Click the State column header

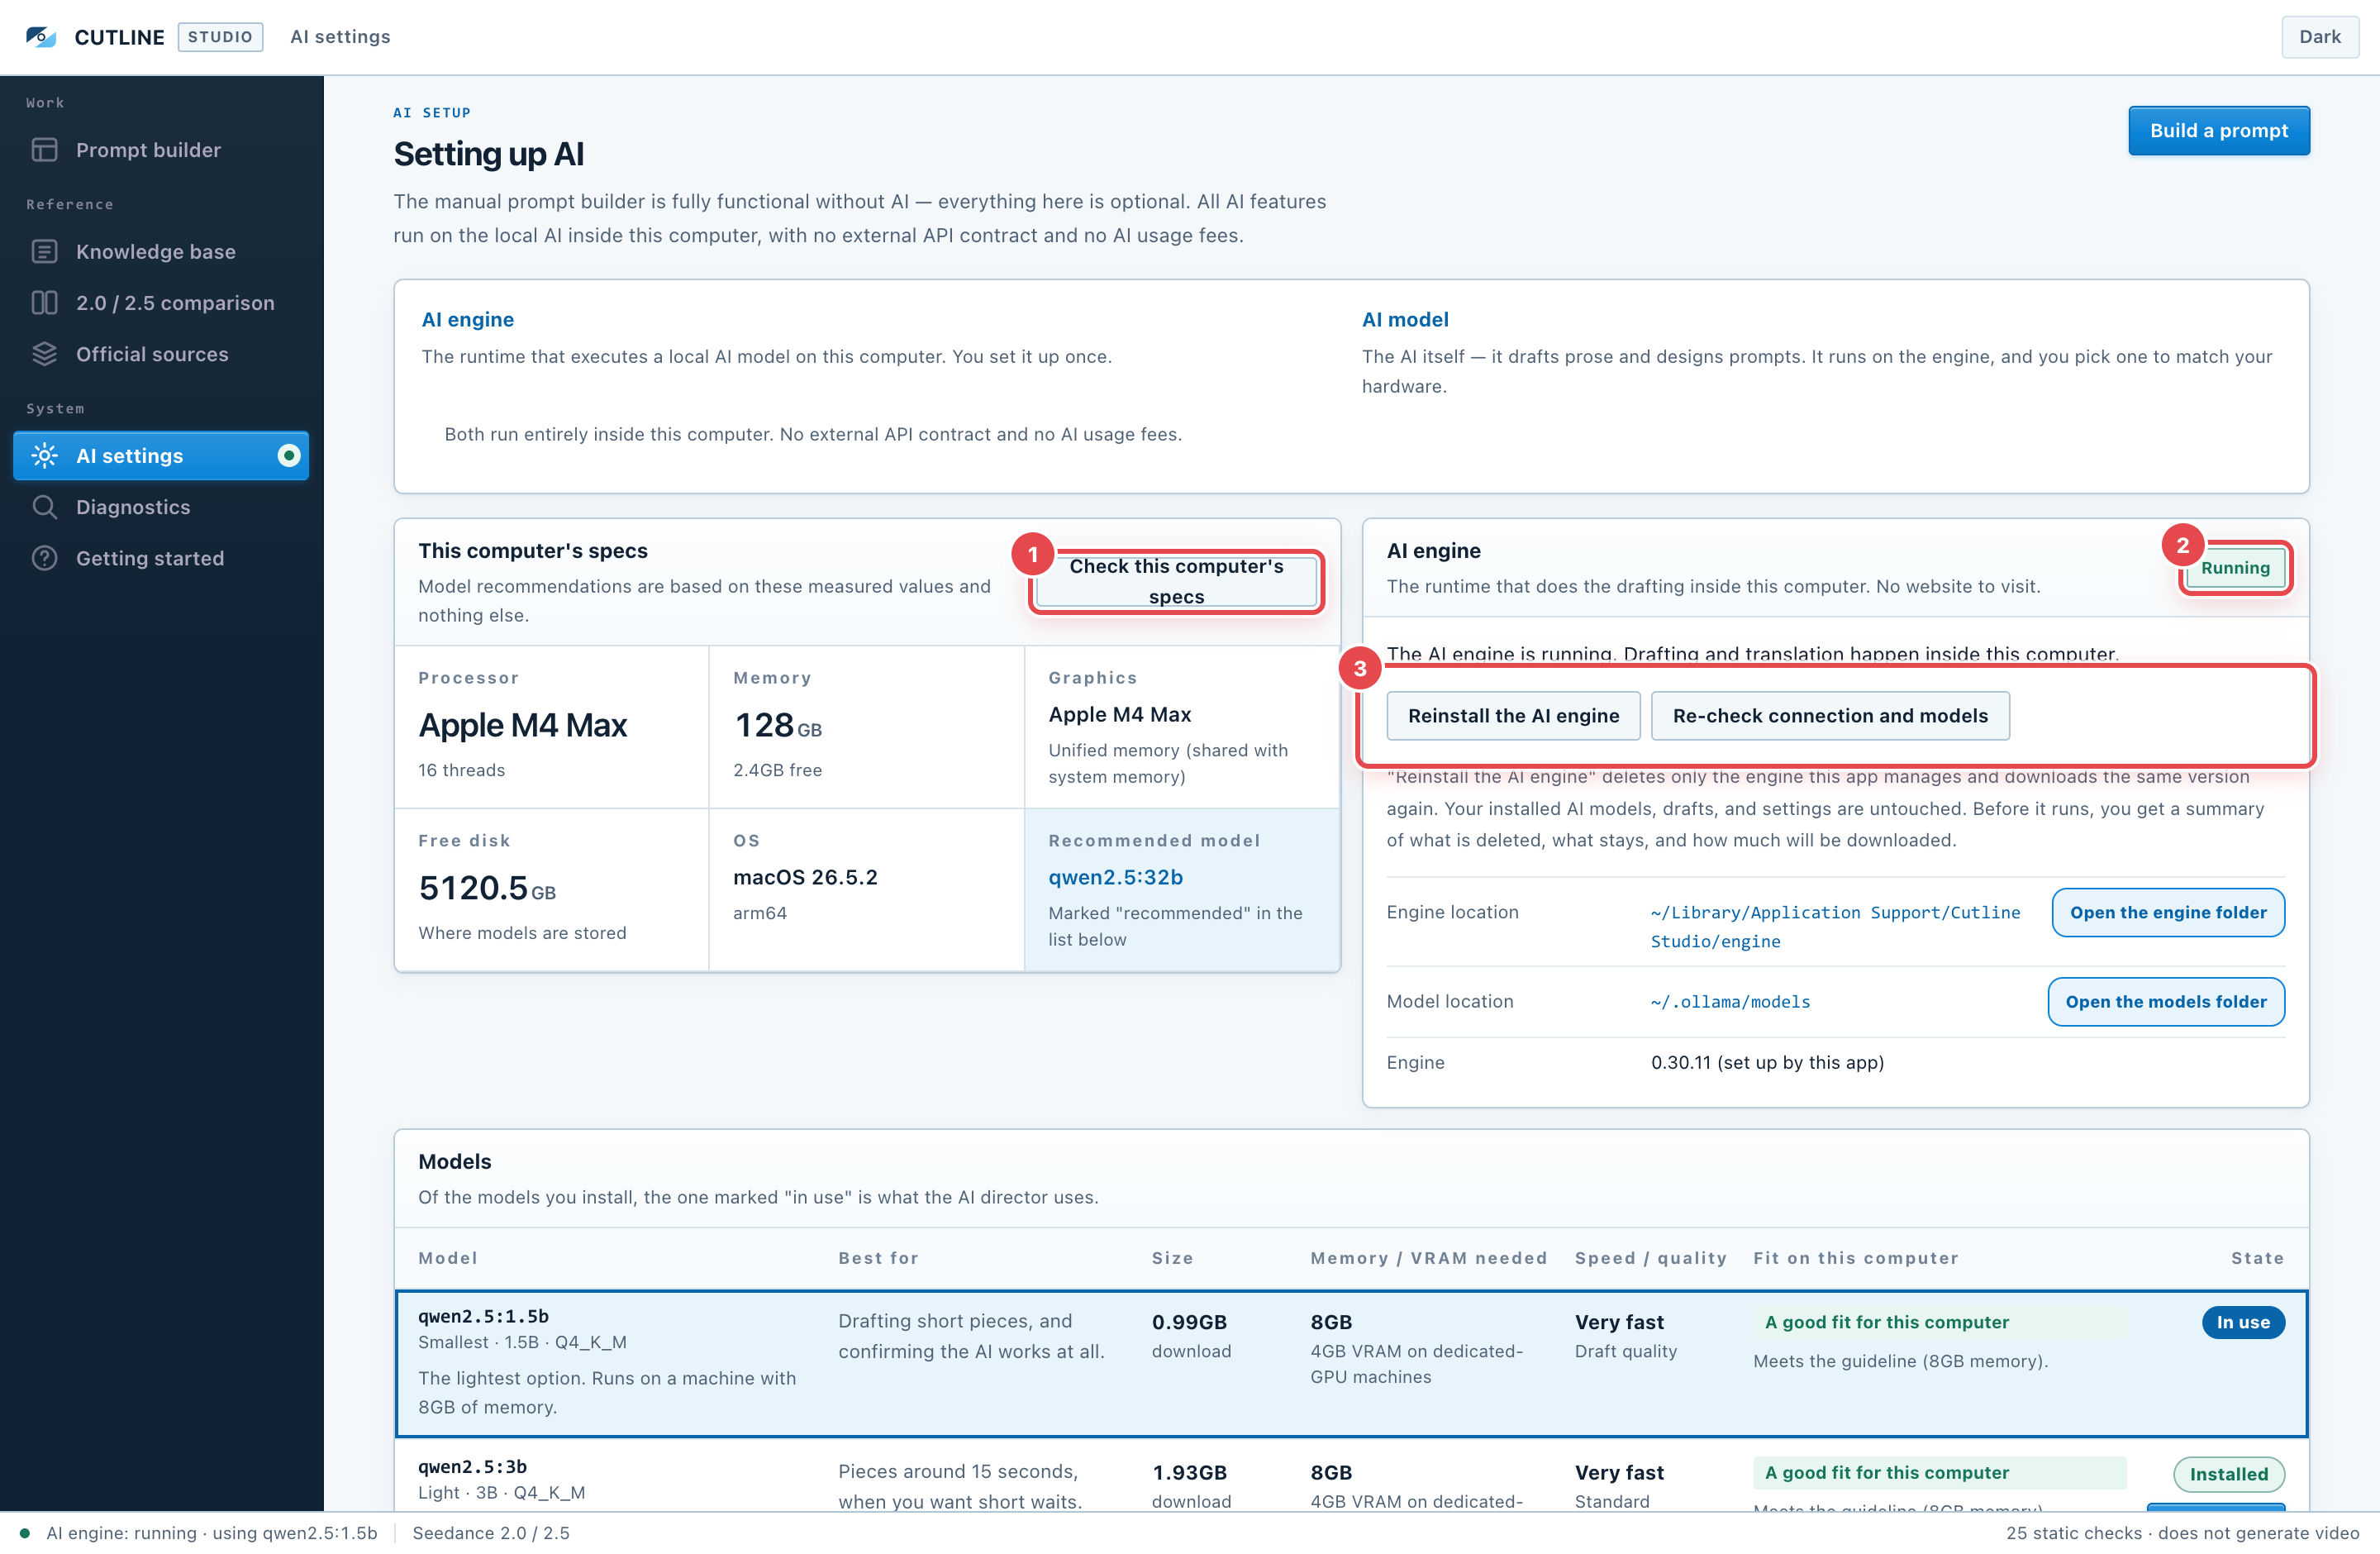(2257, 1258)
